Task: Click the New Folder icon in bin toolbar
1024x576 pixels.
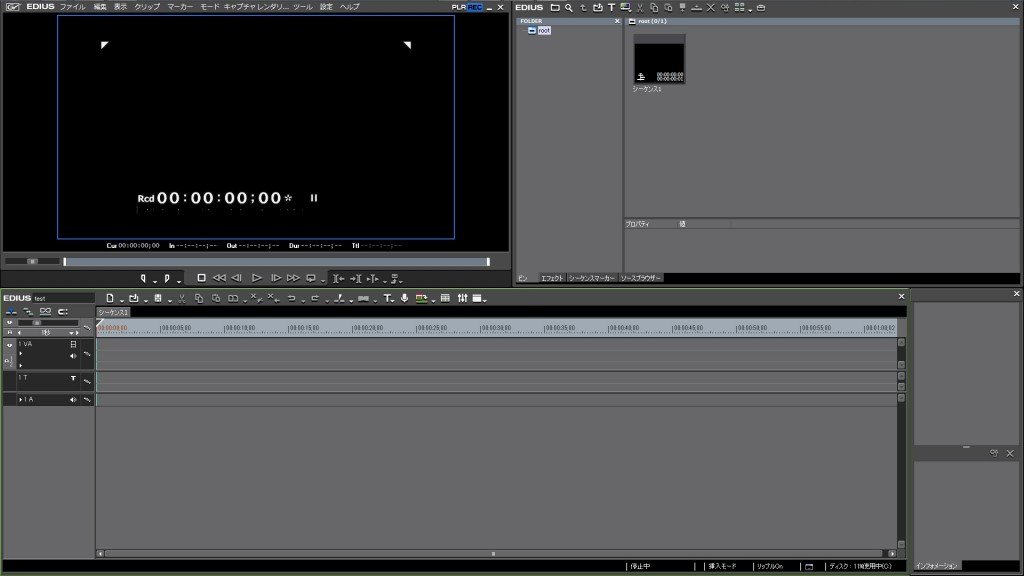Action: click(x=555, y=8)
